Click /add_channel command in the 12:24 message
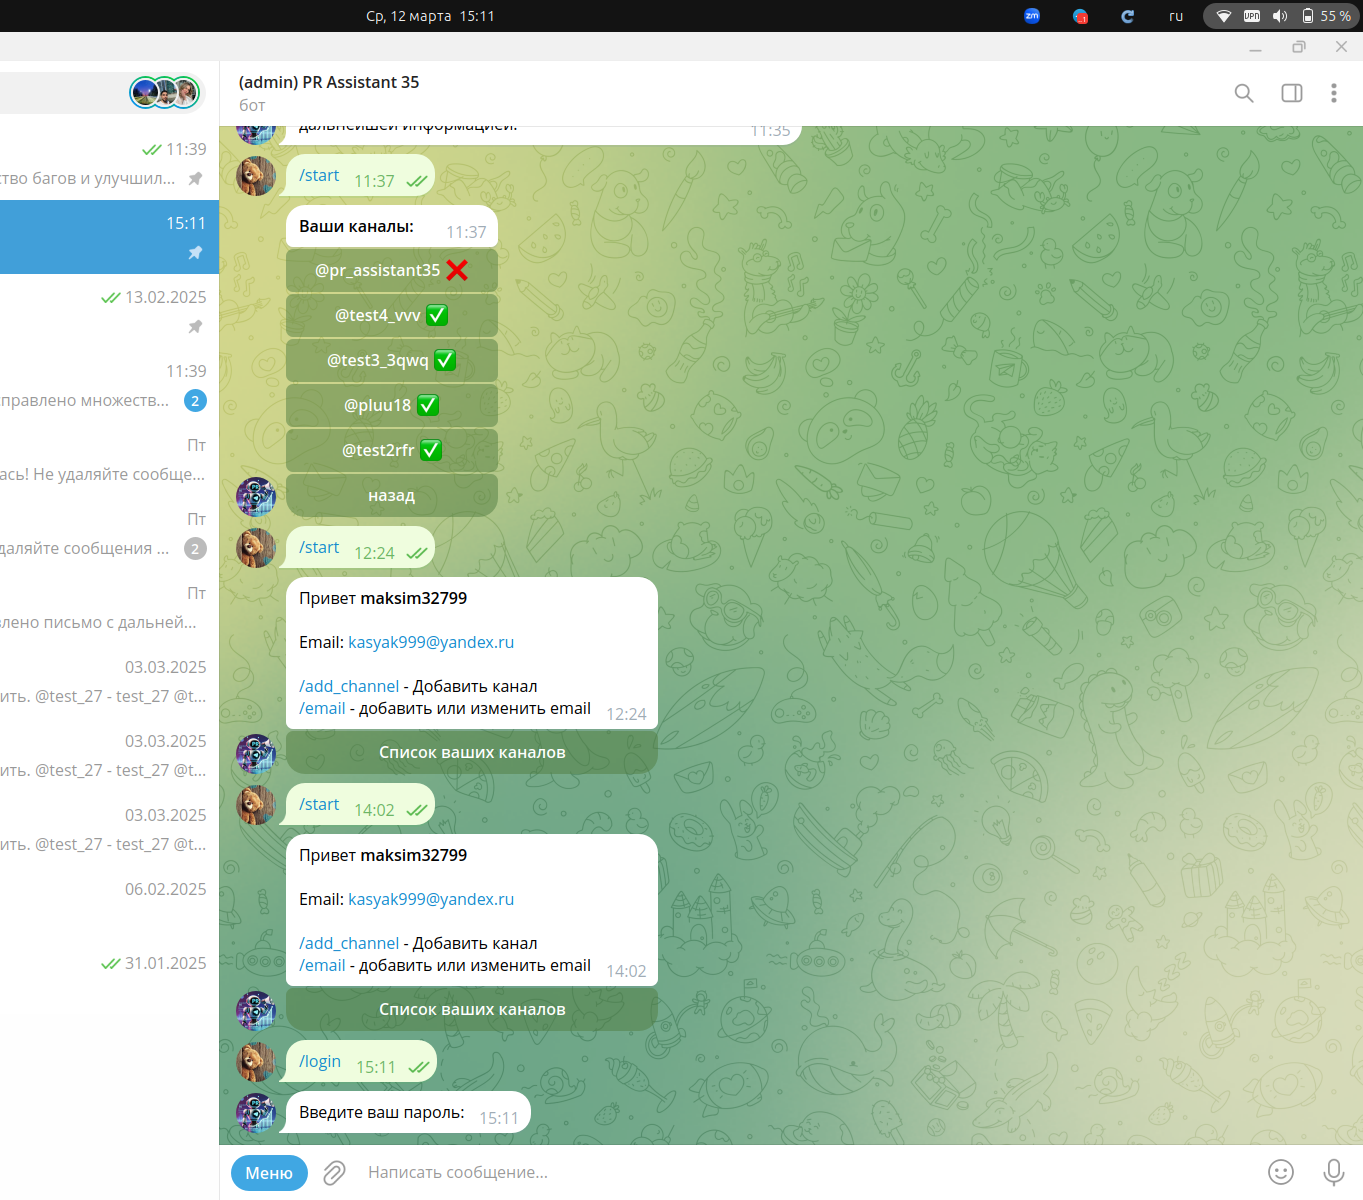This screenshot has width=1363, height=1200. click(349, 686)
